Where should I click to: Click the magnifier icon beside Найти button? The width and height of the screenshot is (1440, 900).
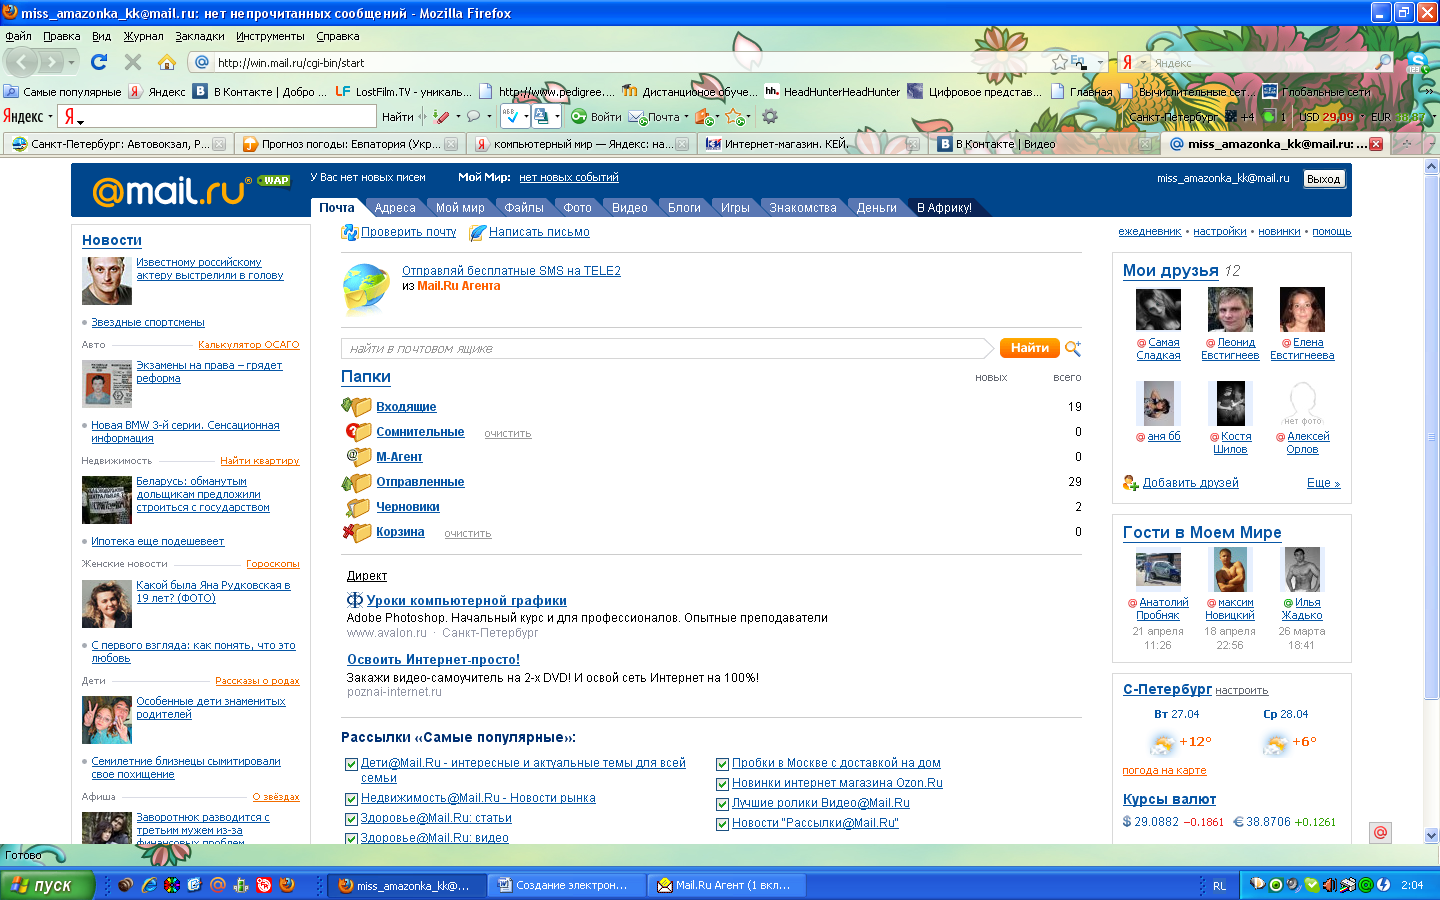[x=1073, y=348]
